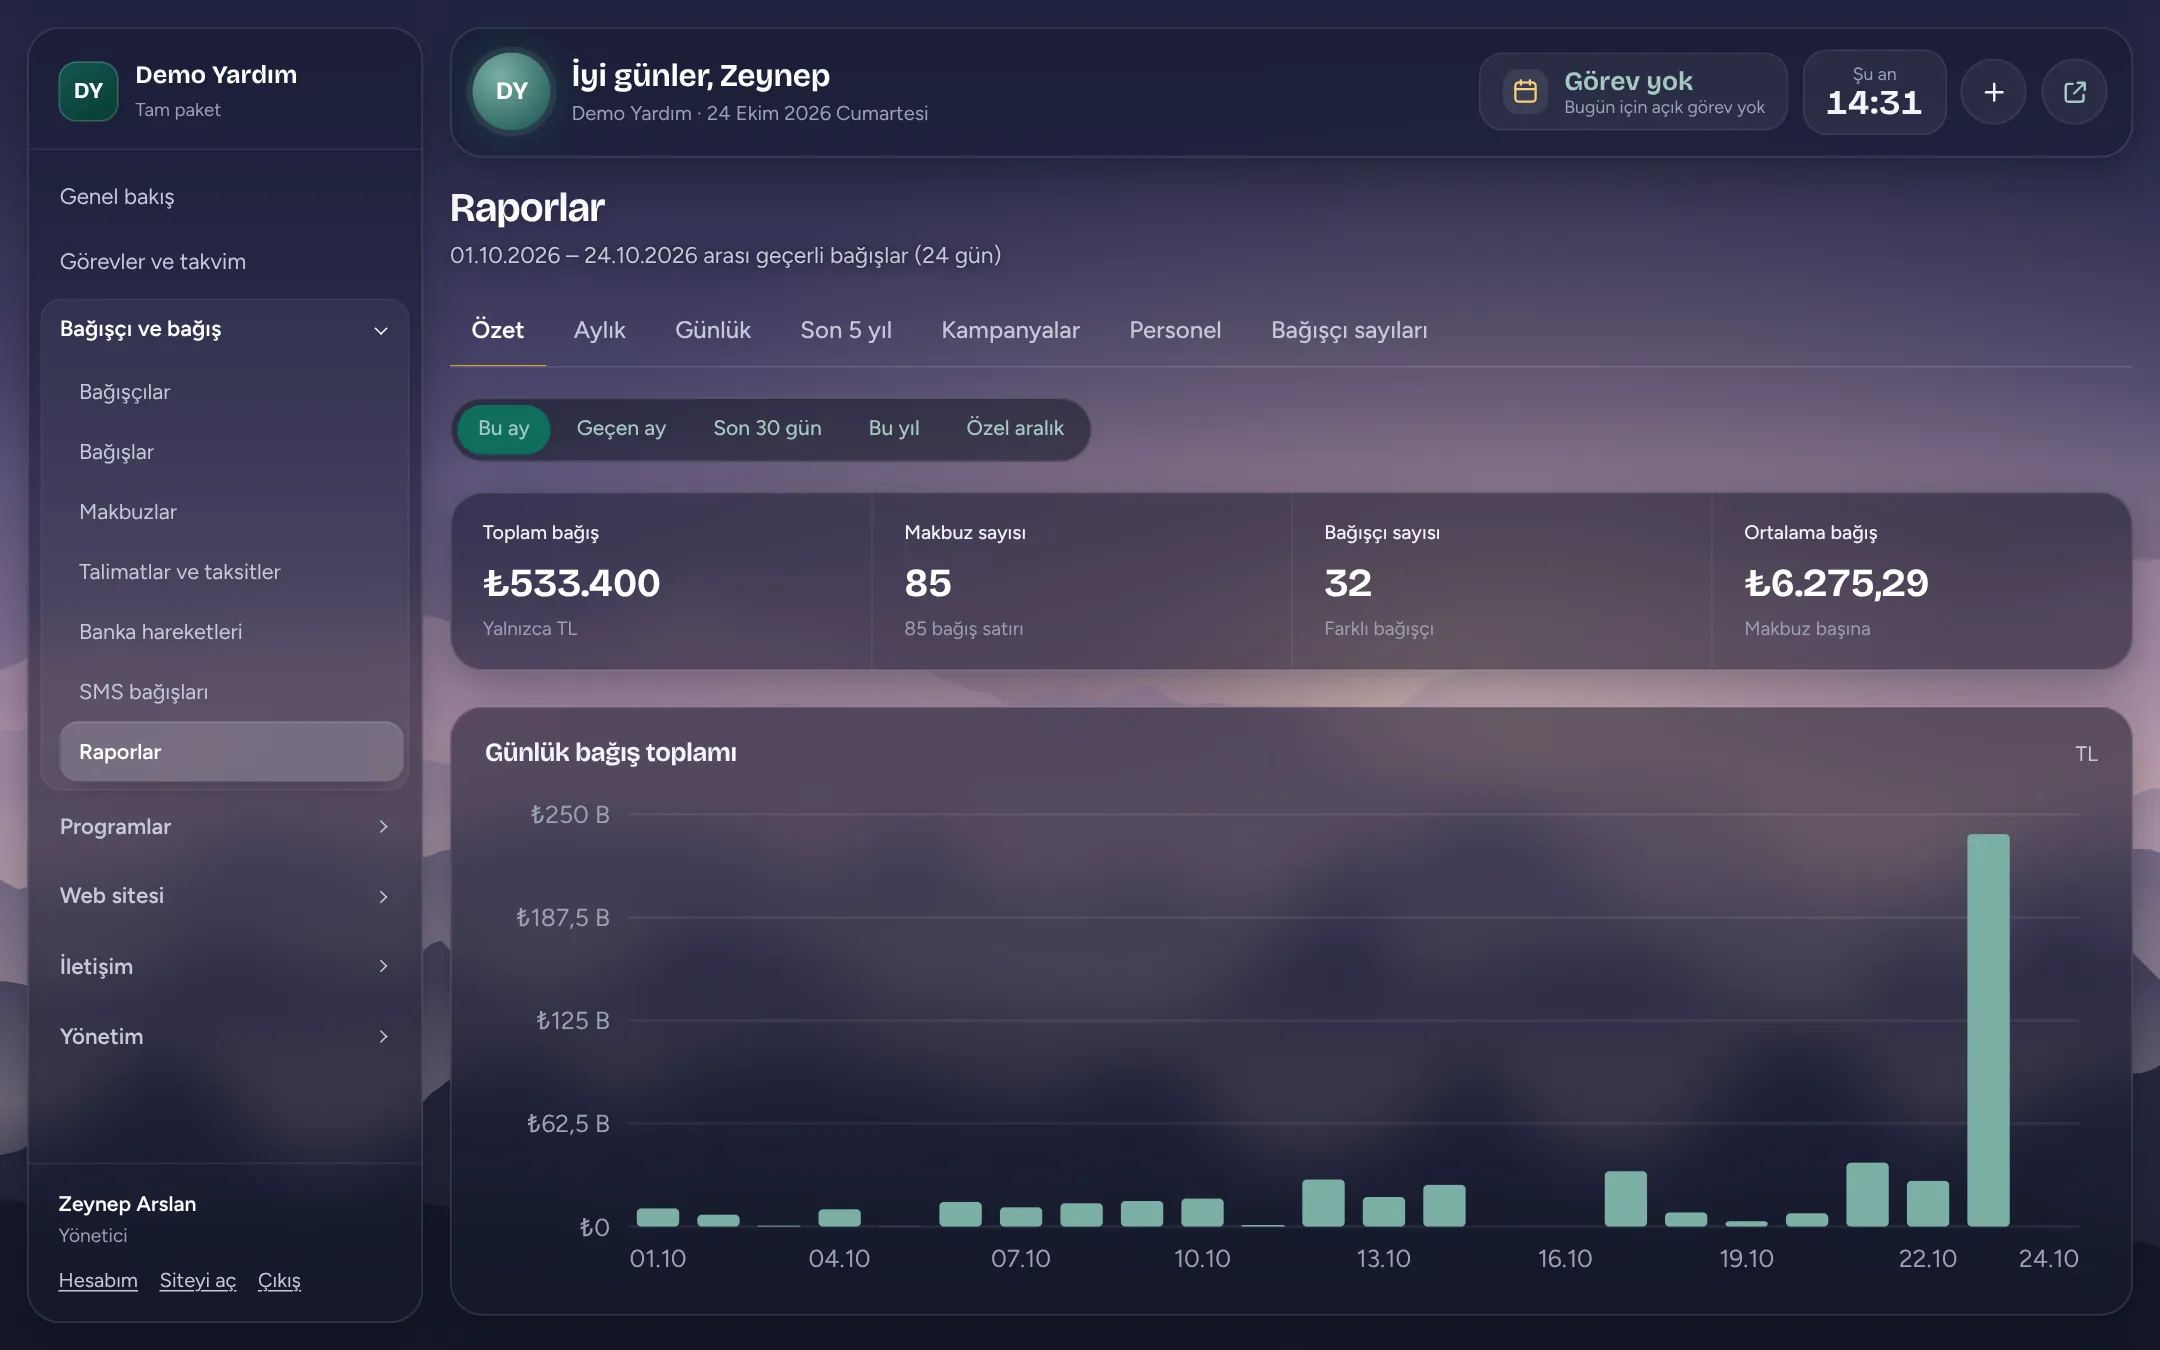Switch to the Aylık tab
The width and height of the screenshot is (2160, 1350).
pos(599,331)
